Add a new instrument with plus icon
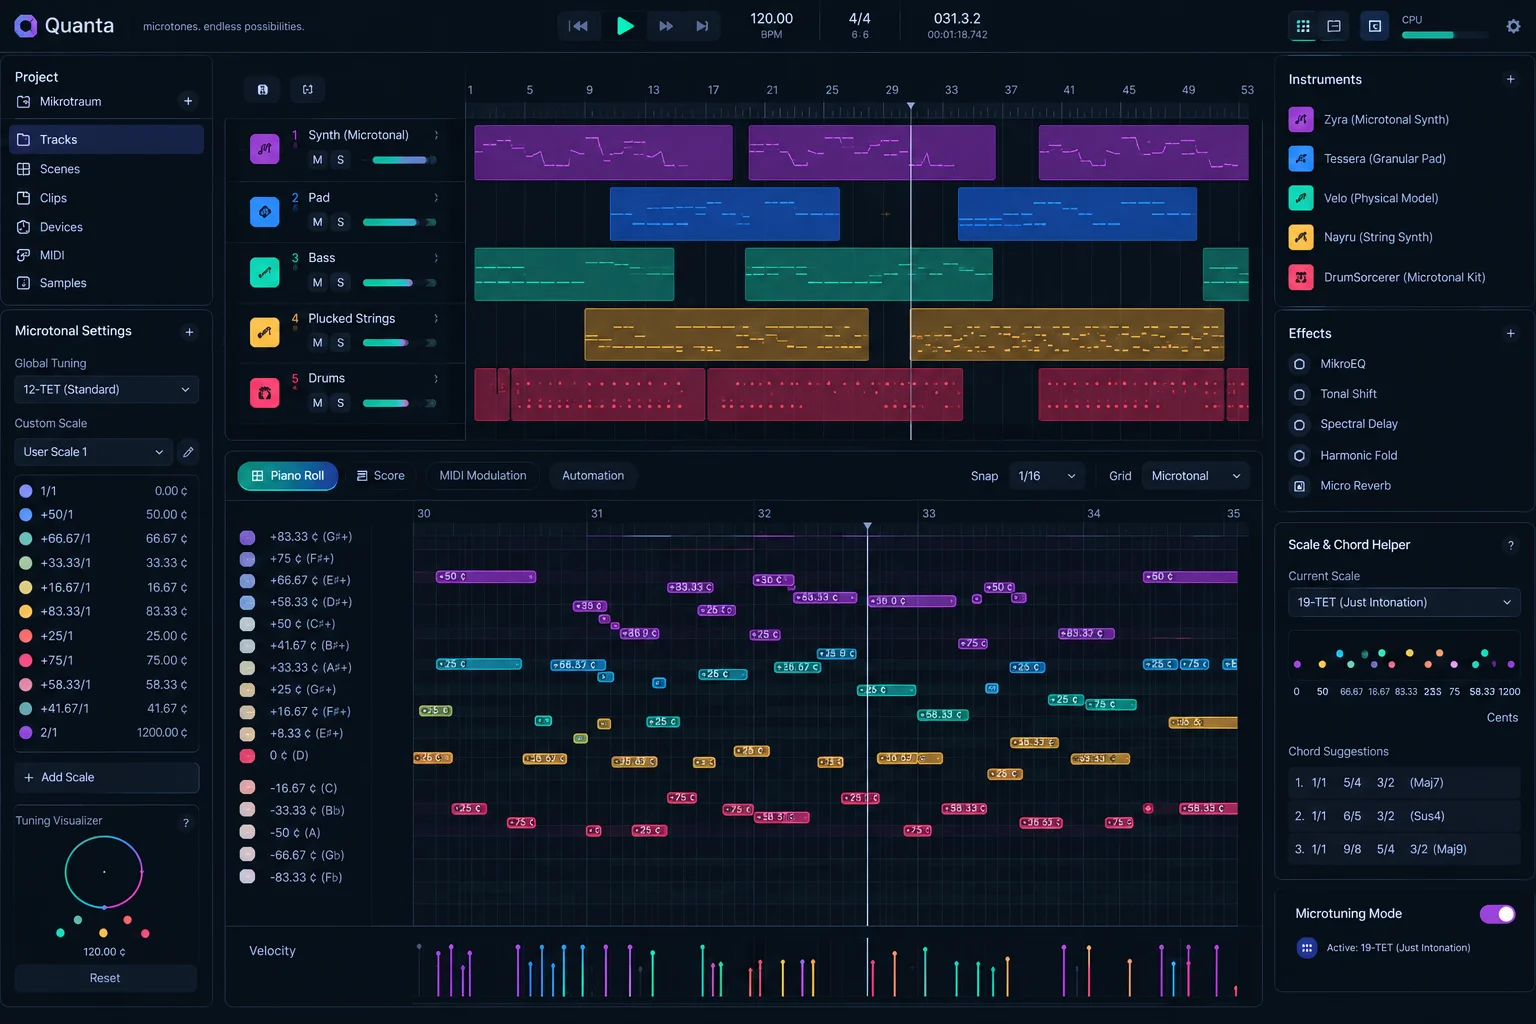The width and height of the screenshot is (1536, 1024). (x=1510, y=79)
